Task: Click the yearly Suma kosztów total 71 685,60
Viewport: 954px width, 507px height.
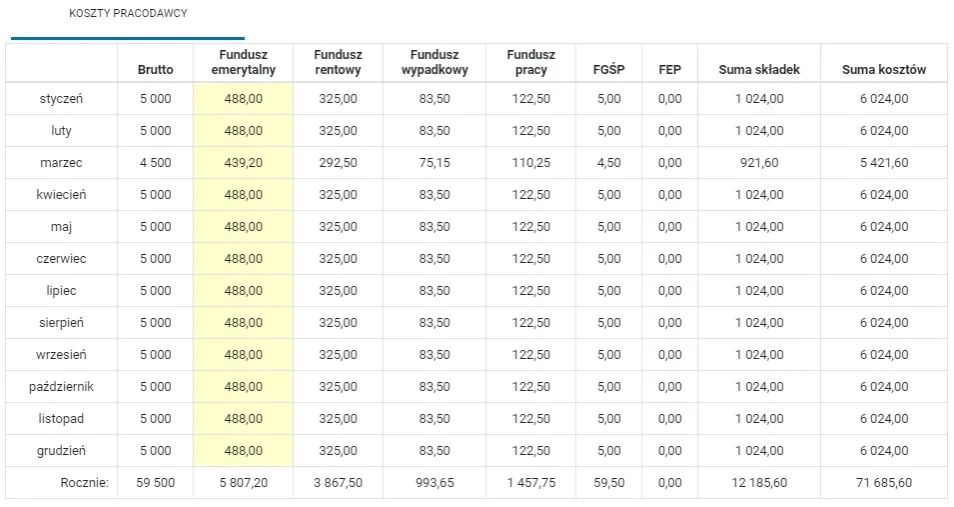Action: tap(884, 483)
